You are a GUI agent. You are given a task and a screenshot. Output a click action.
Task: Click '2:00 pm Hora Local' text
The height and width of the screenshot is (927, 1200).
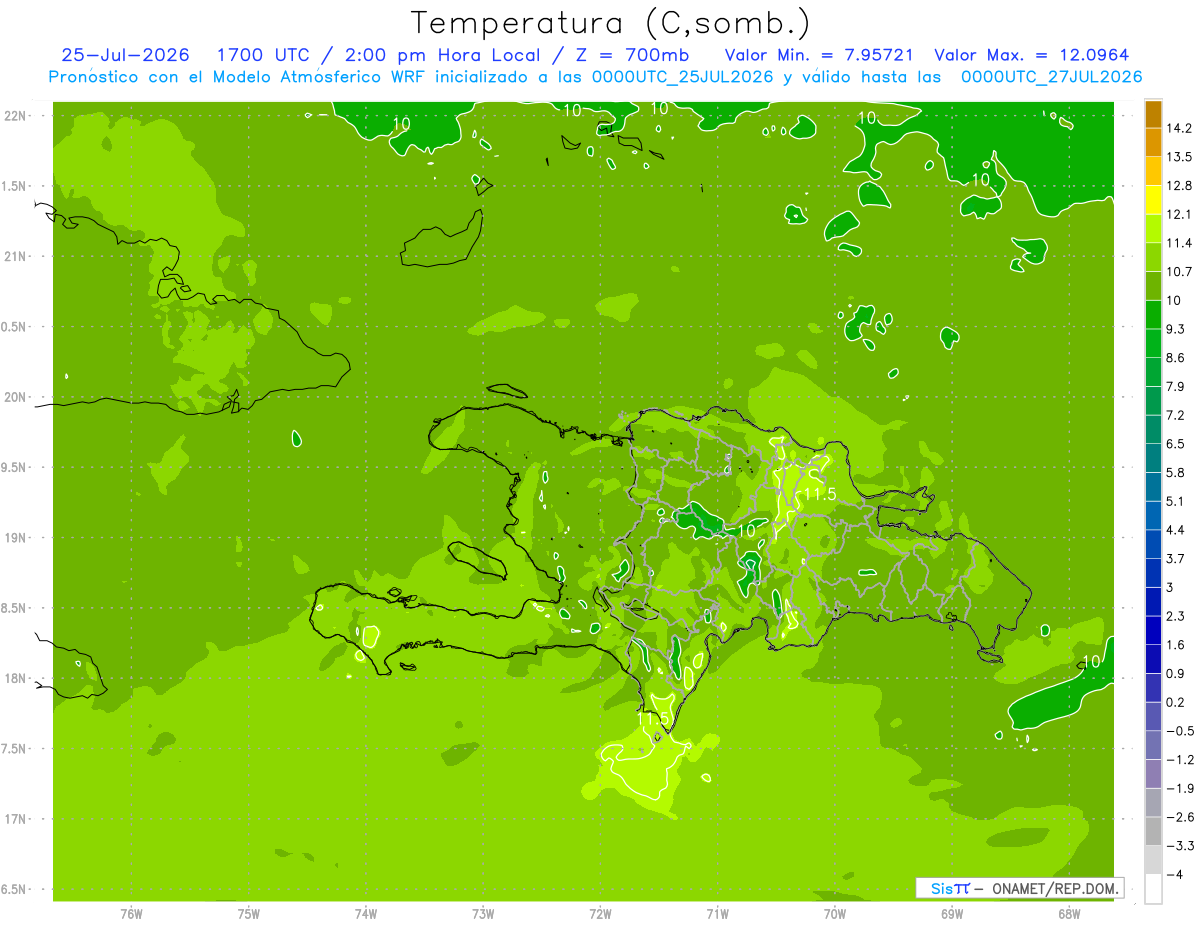(x=444, y=55)
